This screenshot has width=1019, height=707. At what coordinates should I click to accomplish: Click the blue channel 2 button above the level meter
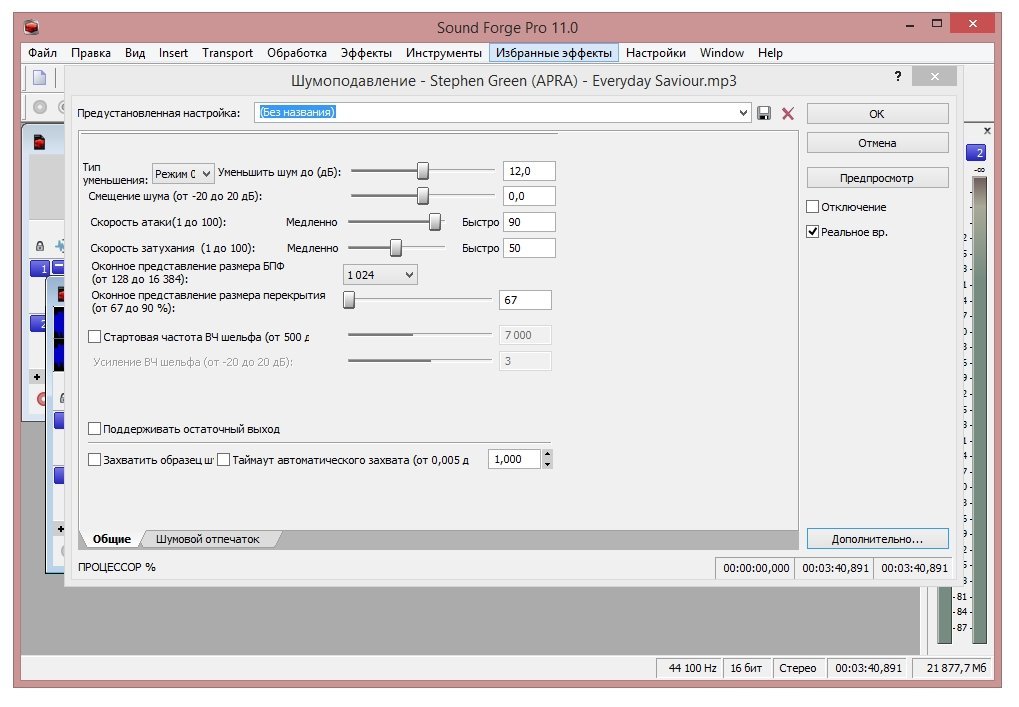tap(977, 153)
